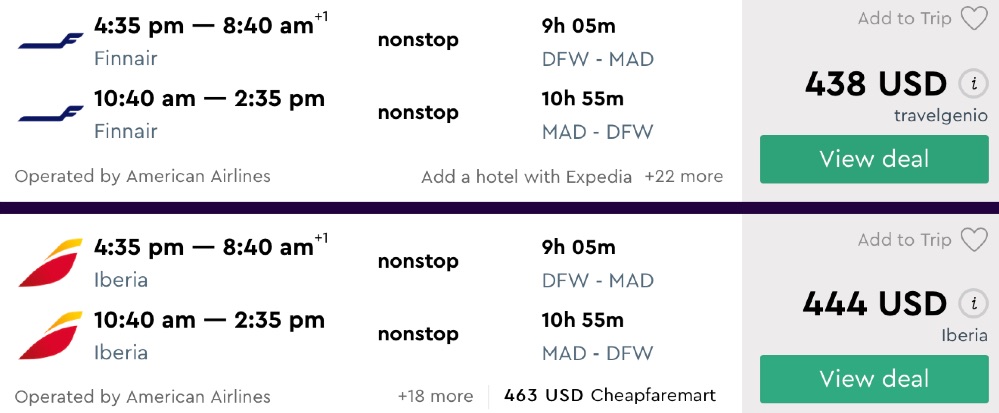Click Add a hotel with Expedia link

526,177
